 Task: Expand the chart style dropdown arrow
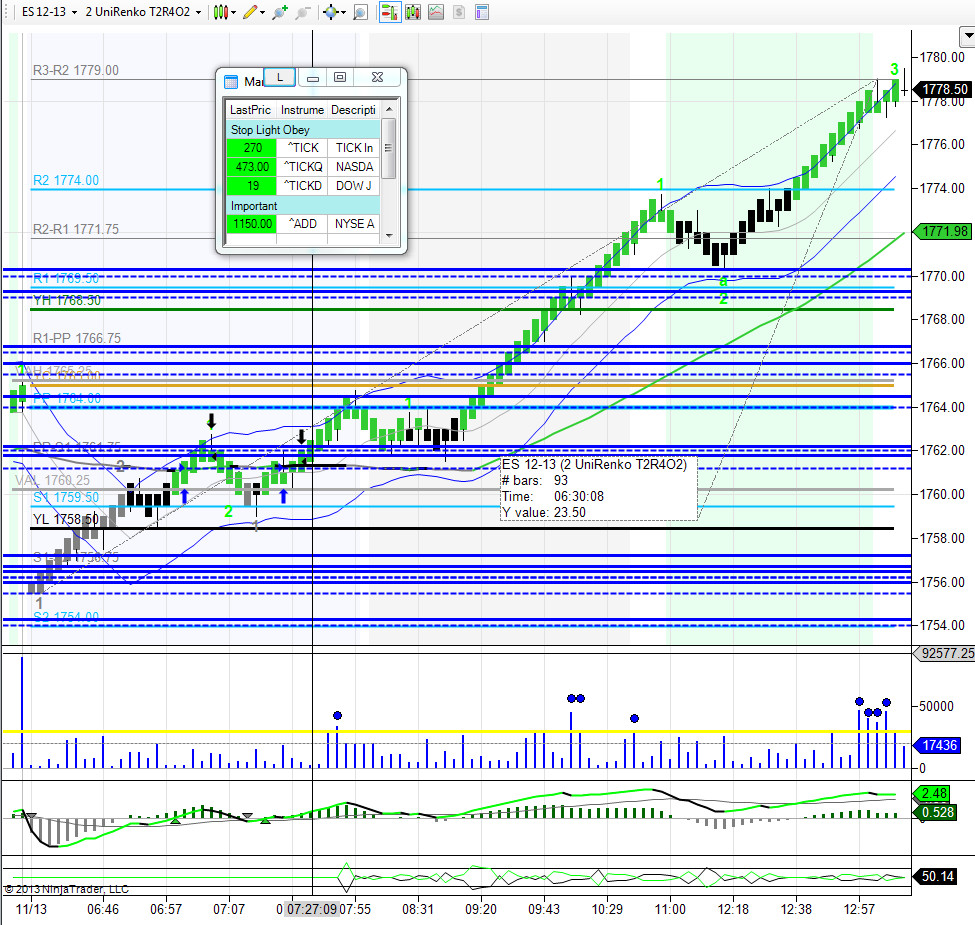[234, 12]
